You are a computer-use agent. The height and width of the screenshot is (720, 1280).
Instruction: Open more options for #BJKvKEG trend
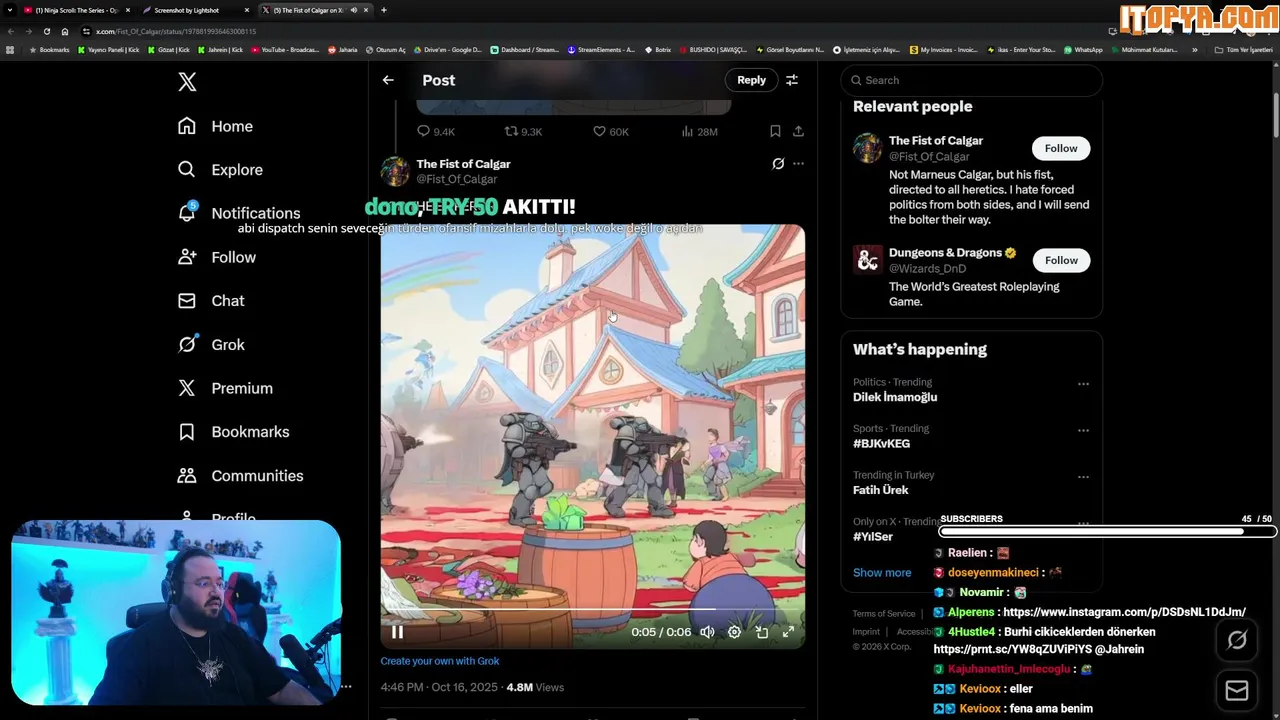tap(1083, 430)
